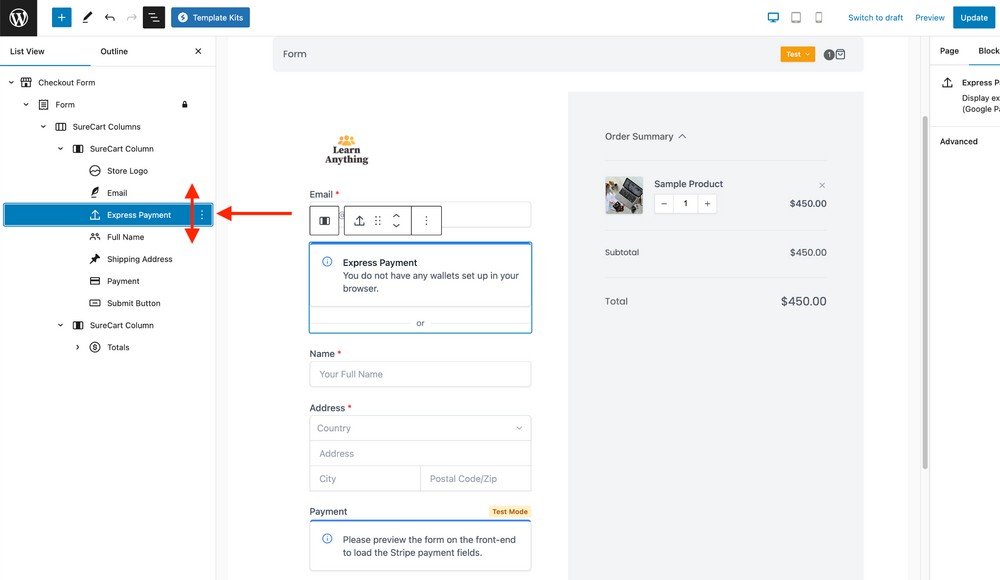This screenshot has width=1000, height=580.
Task: Move the Express Payment block up
Action: coord(398,216)
